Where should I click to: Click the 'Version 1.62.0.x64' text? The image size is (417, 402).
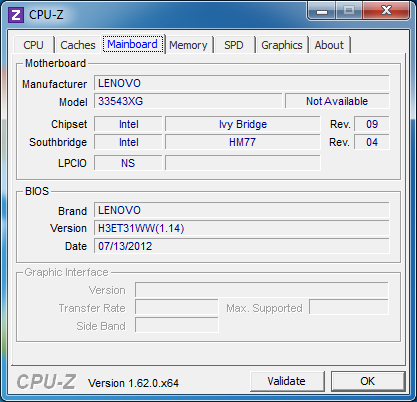pyautogui.click(x=133, y=383)
